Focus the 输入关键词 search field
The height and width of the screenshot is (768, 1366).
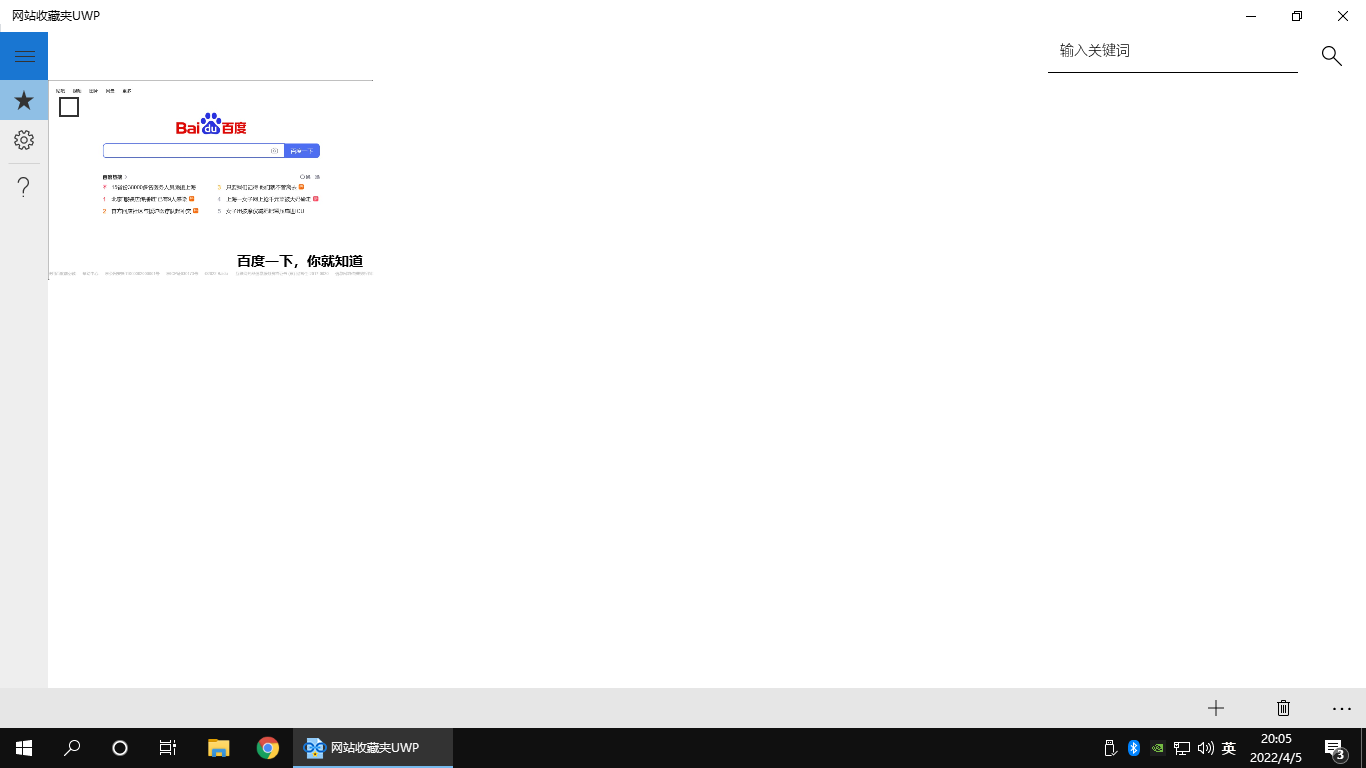pos(1173,51)
